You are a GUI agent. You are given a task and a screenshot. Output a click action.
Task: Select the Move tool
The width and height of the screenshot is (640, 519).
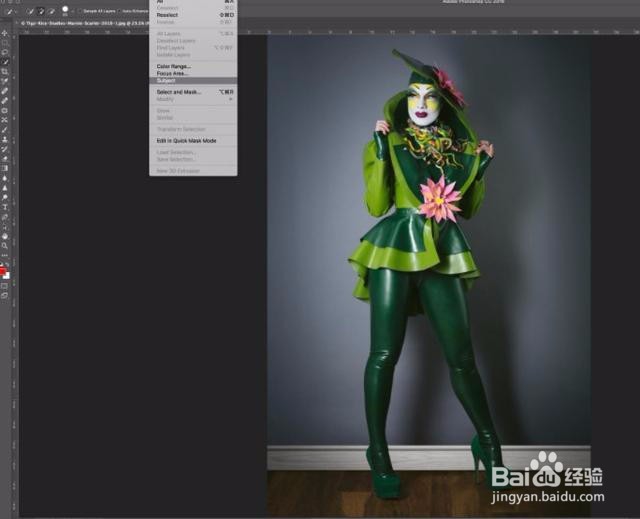pyautogui.click(x=4, y=33)
